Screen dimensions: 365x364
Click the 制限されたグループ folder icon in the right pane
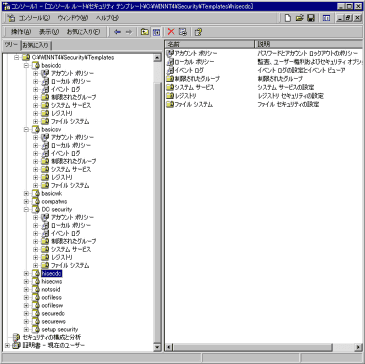click(x=170, y=79)
